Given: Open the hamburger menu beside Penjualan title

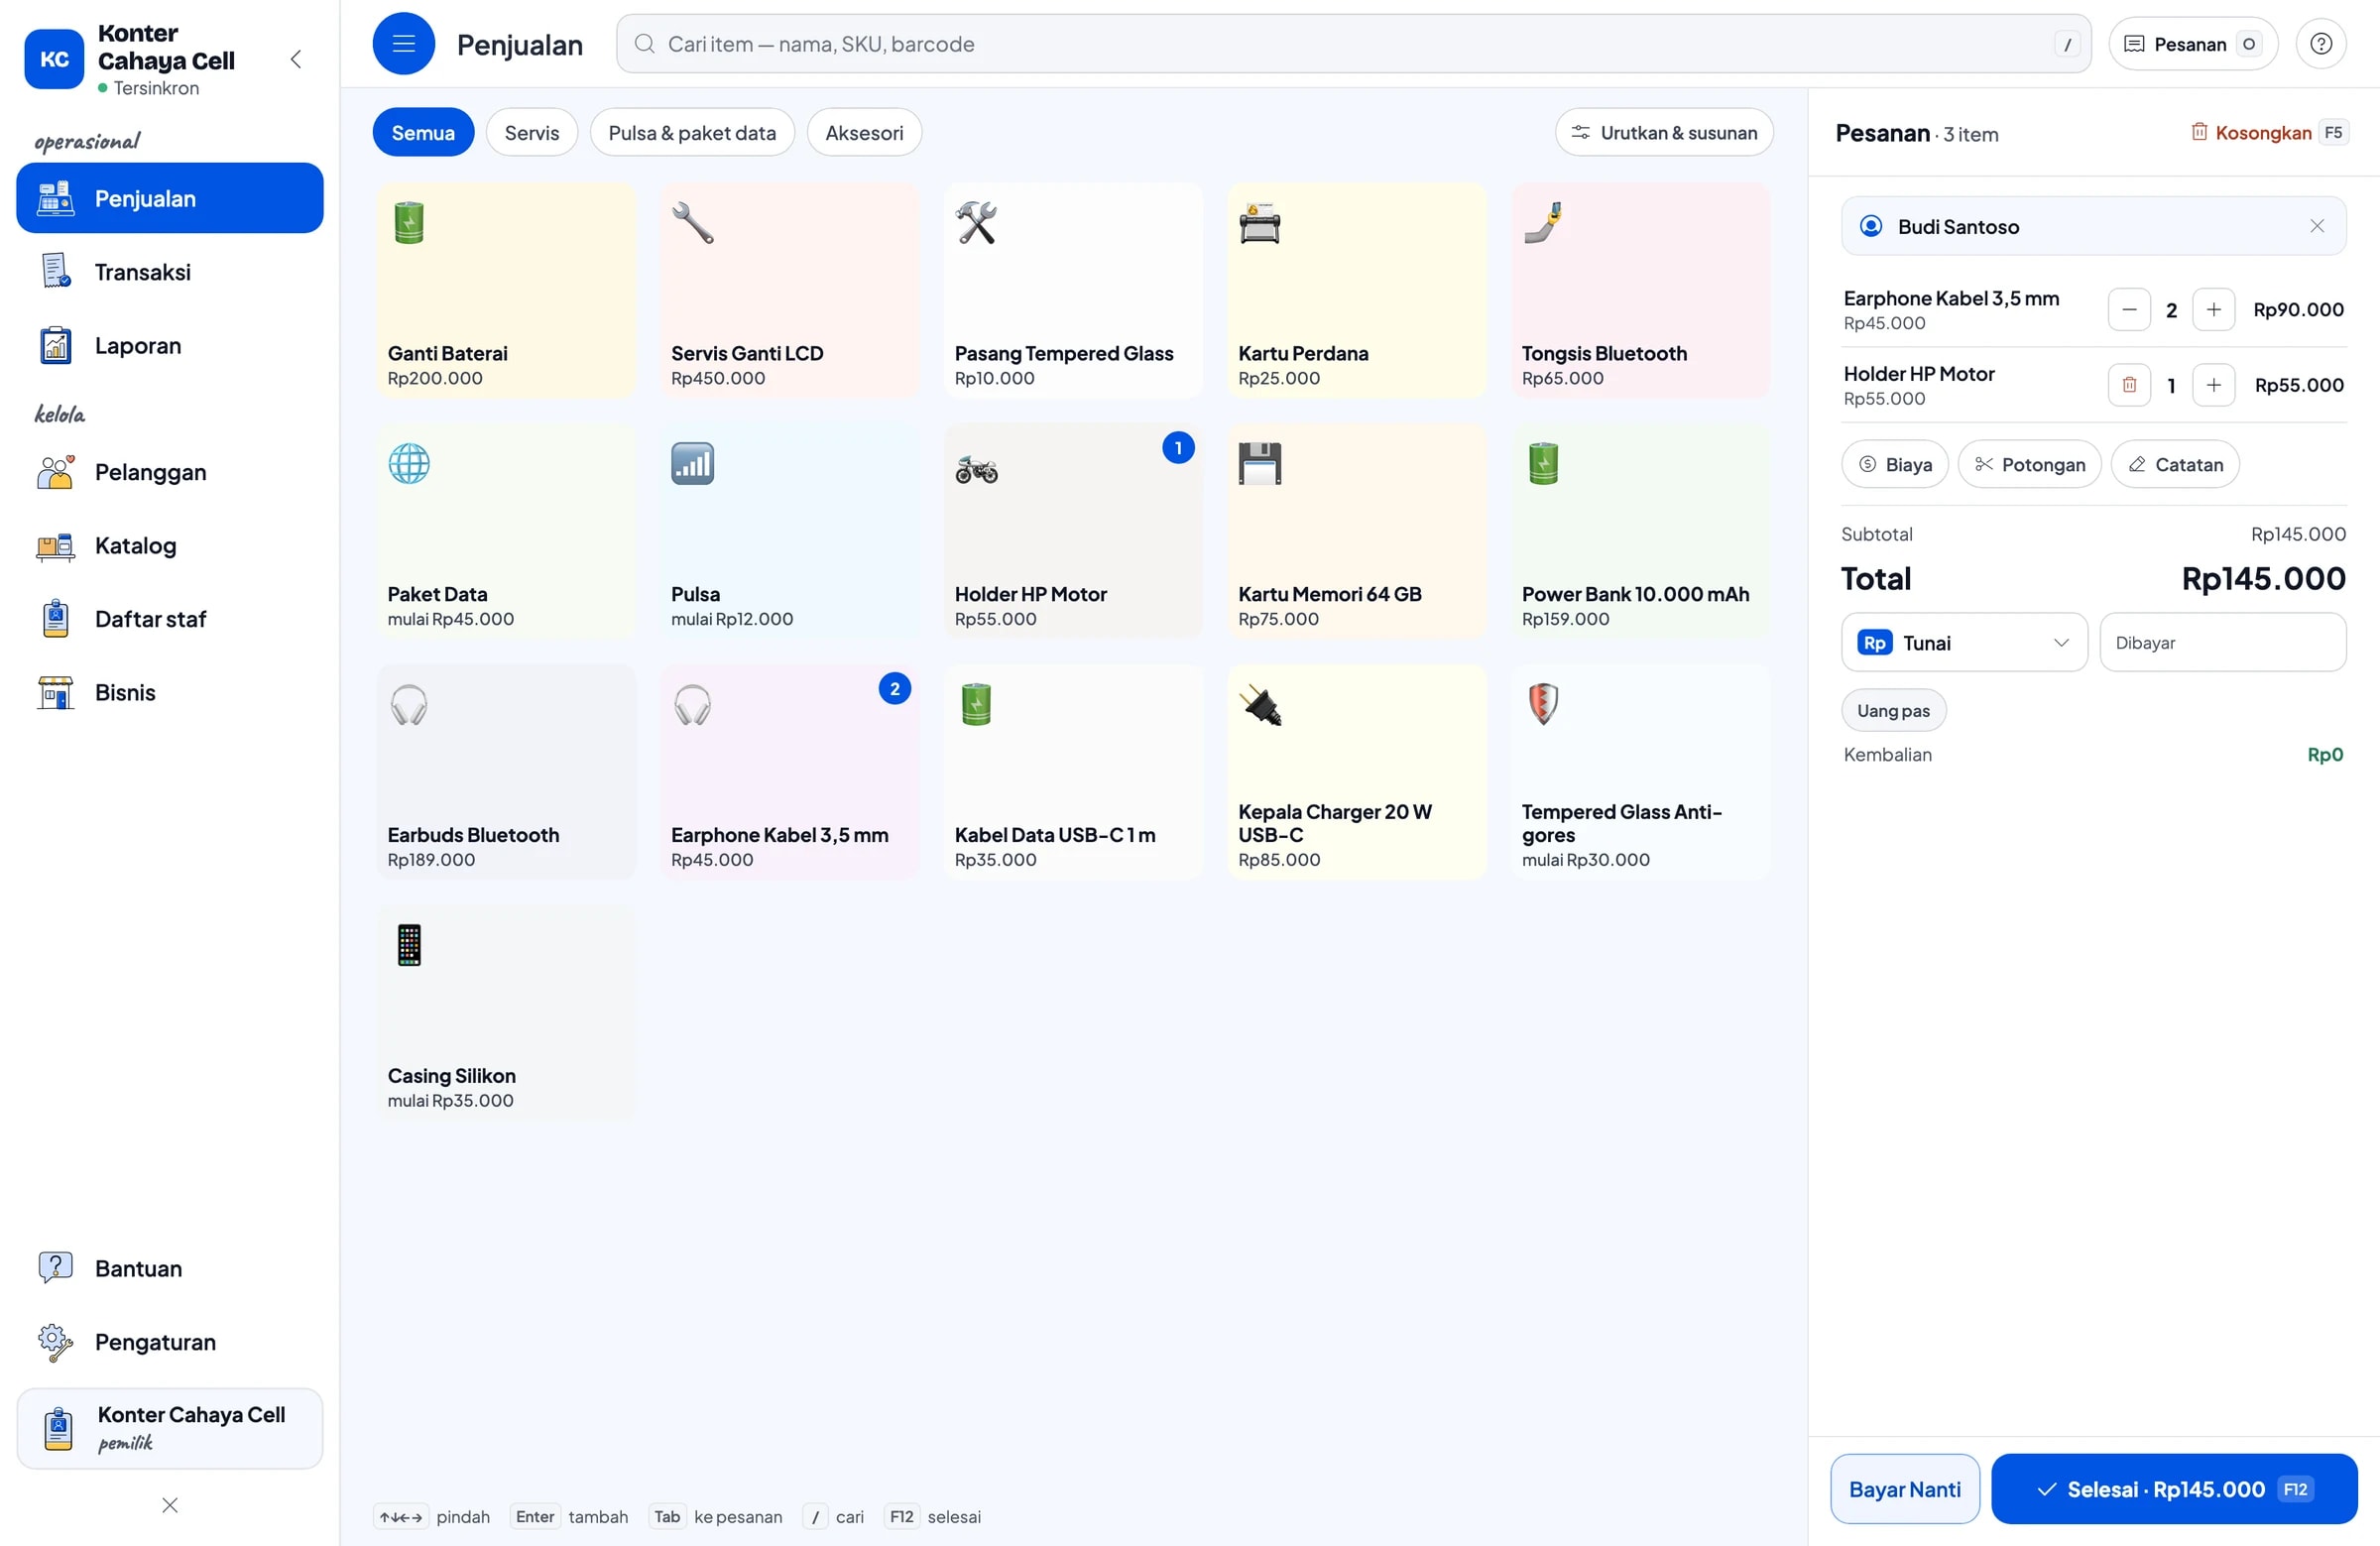Looking at the screenshot, I should tap(403, 44).
